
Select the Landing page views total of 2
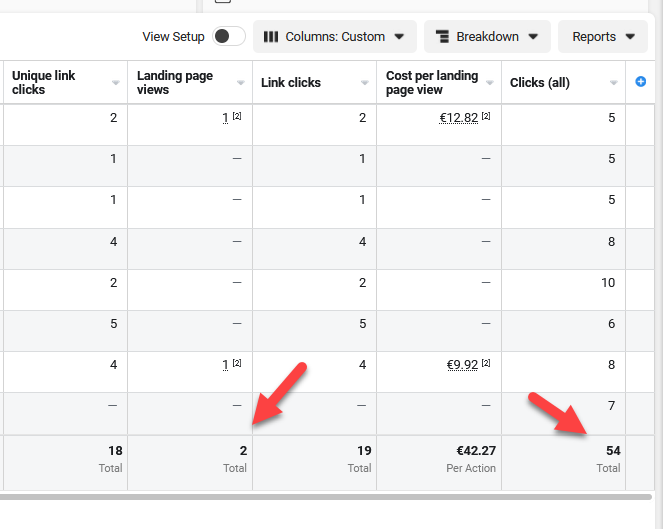click(243, 451)
